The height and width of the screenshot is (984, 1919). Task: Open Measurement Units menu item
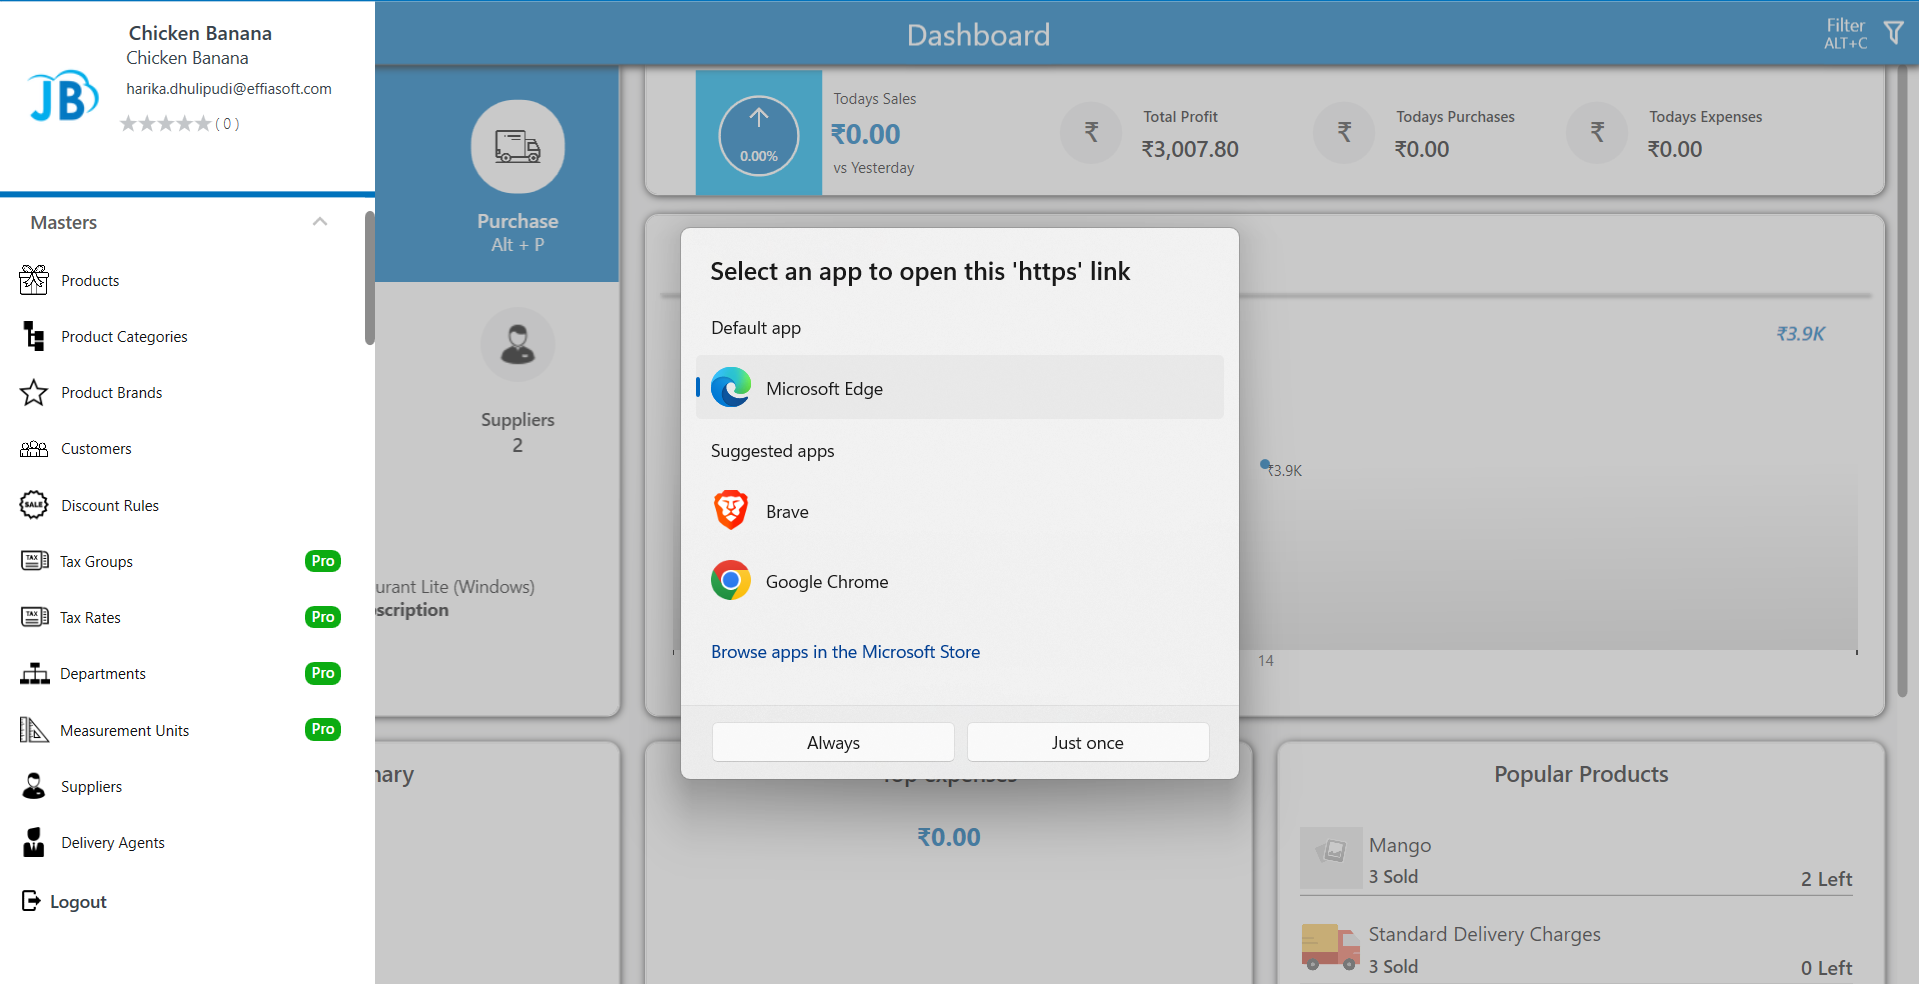click(x=124, y=731)
